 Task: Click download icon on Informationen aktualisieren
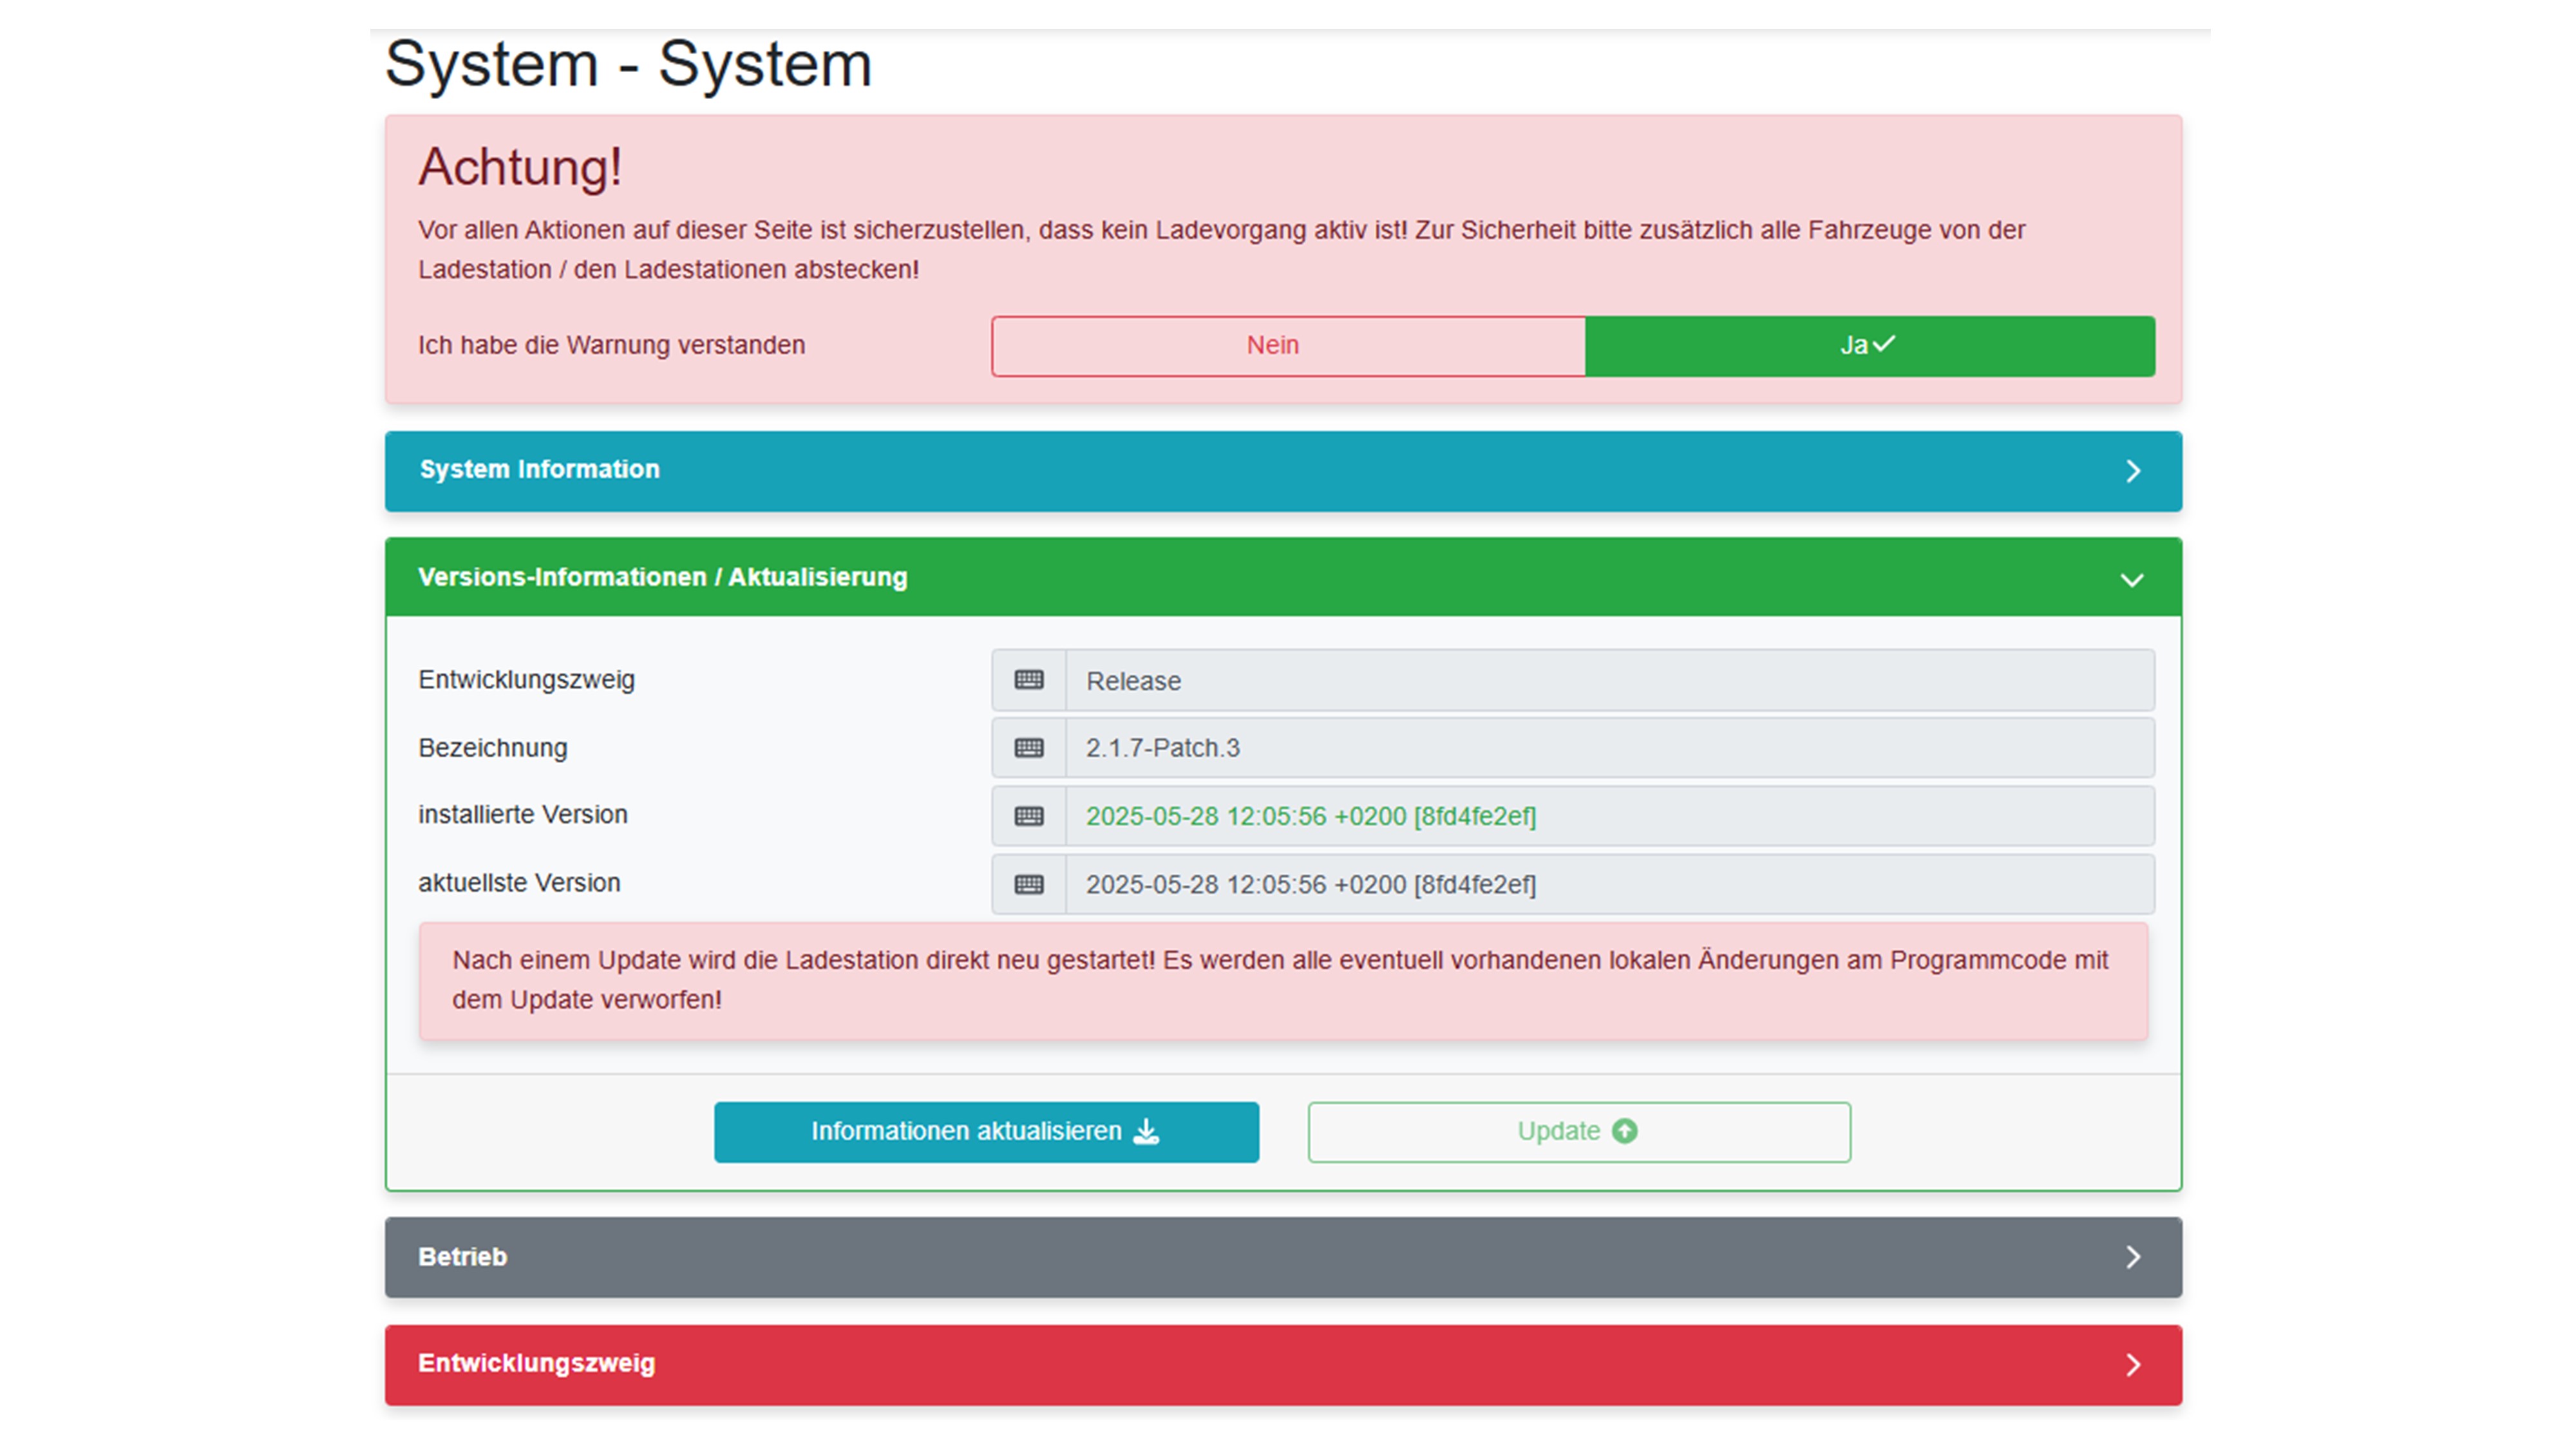pyautogui.click(x=1146, y=1131)
